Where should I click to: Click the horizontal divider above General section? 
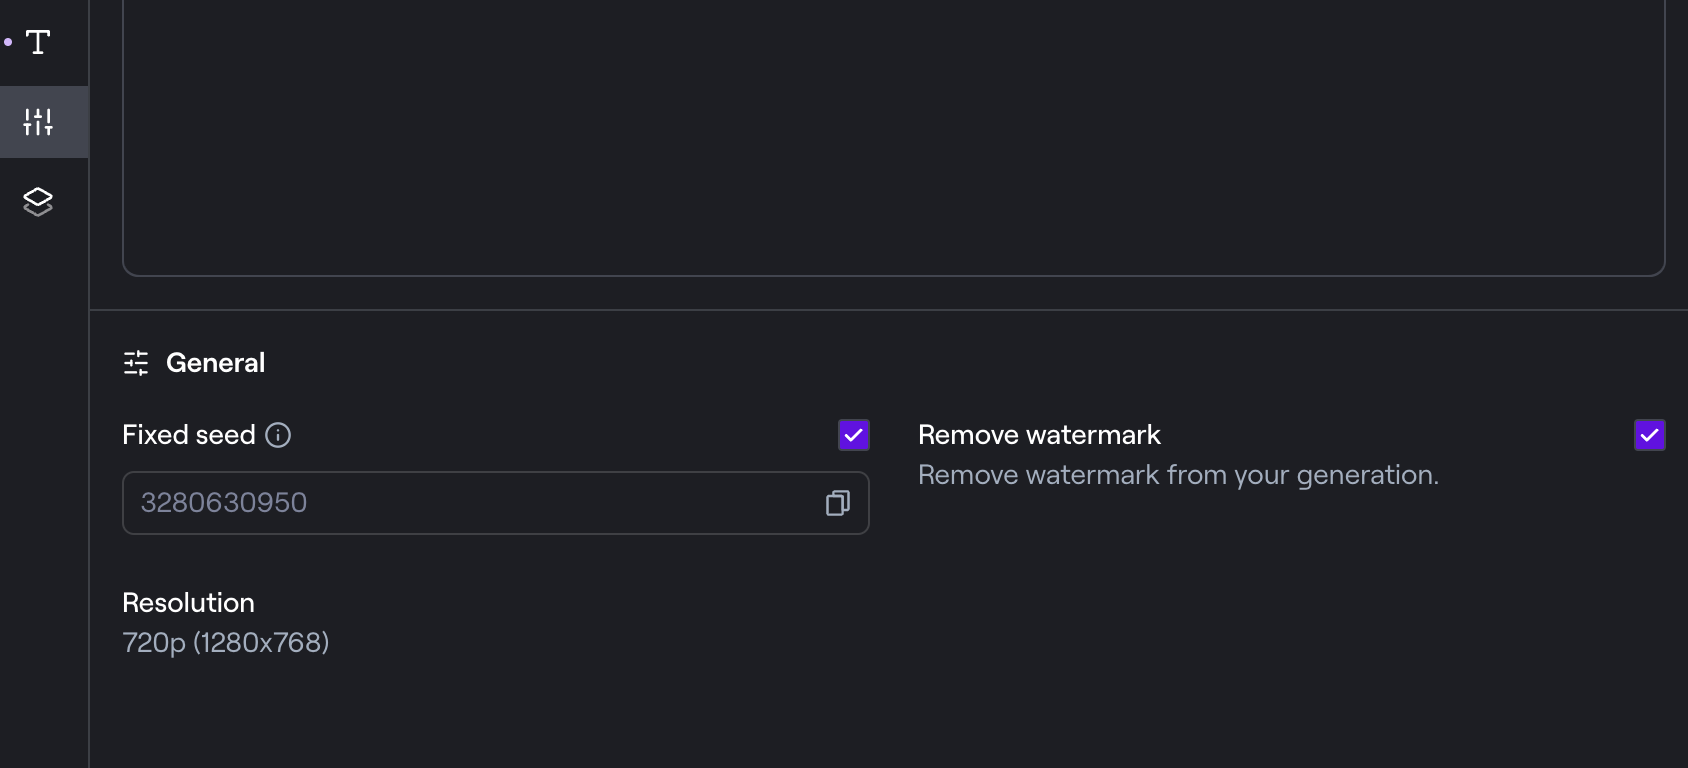[x=888, y=310]
